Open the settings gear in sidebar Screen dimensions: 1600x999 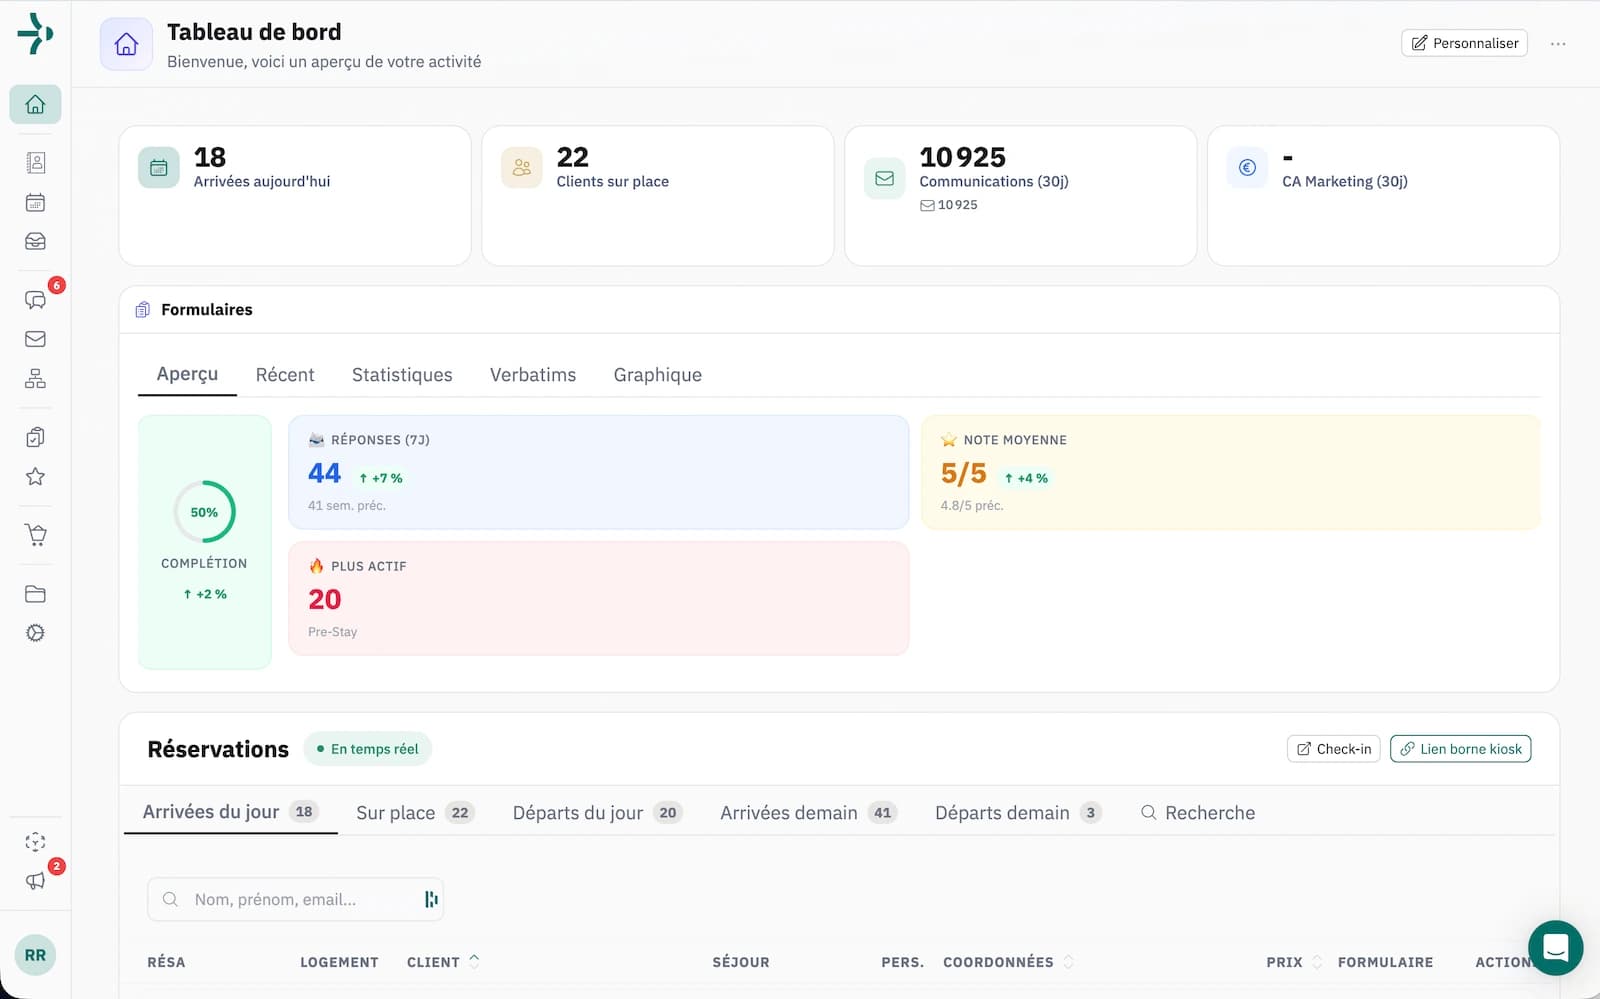(35, 633)
